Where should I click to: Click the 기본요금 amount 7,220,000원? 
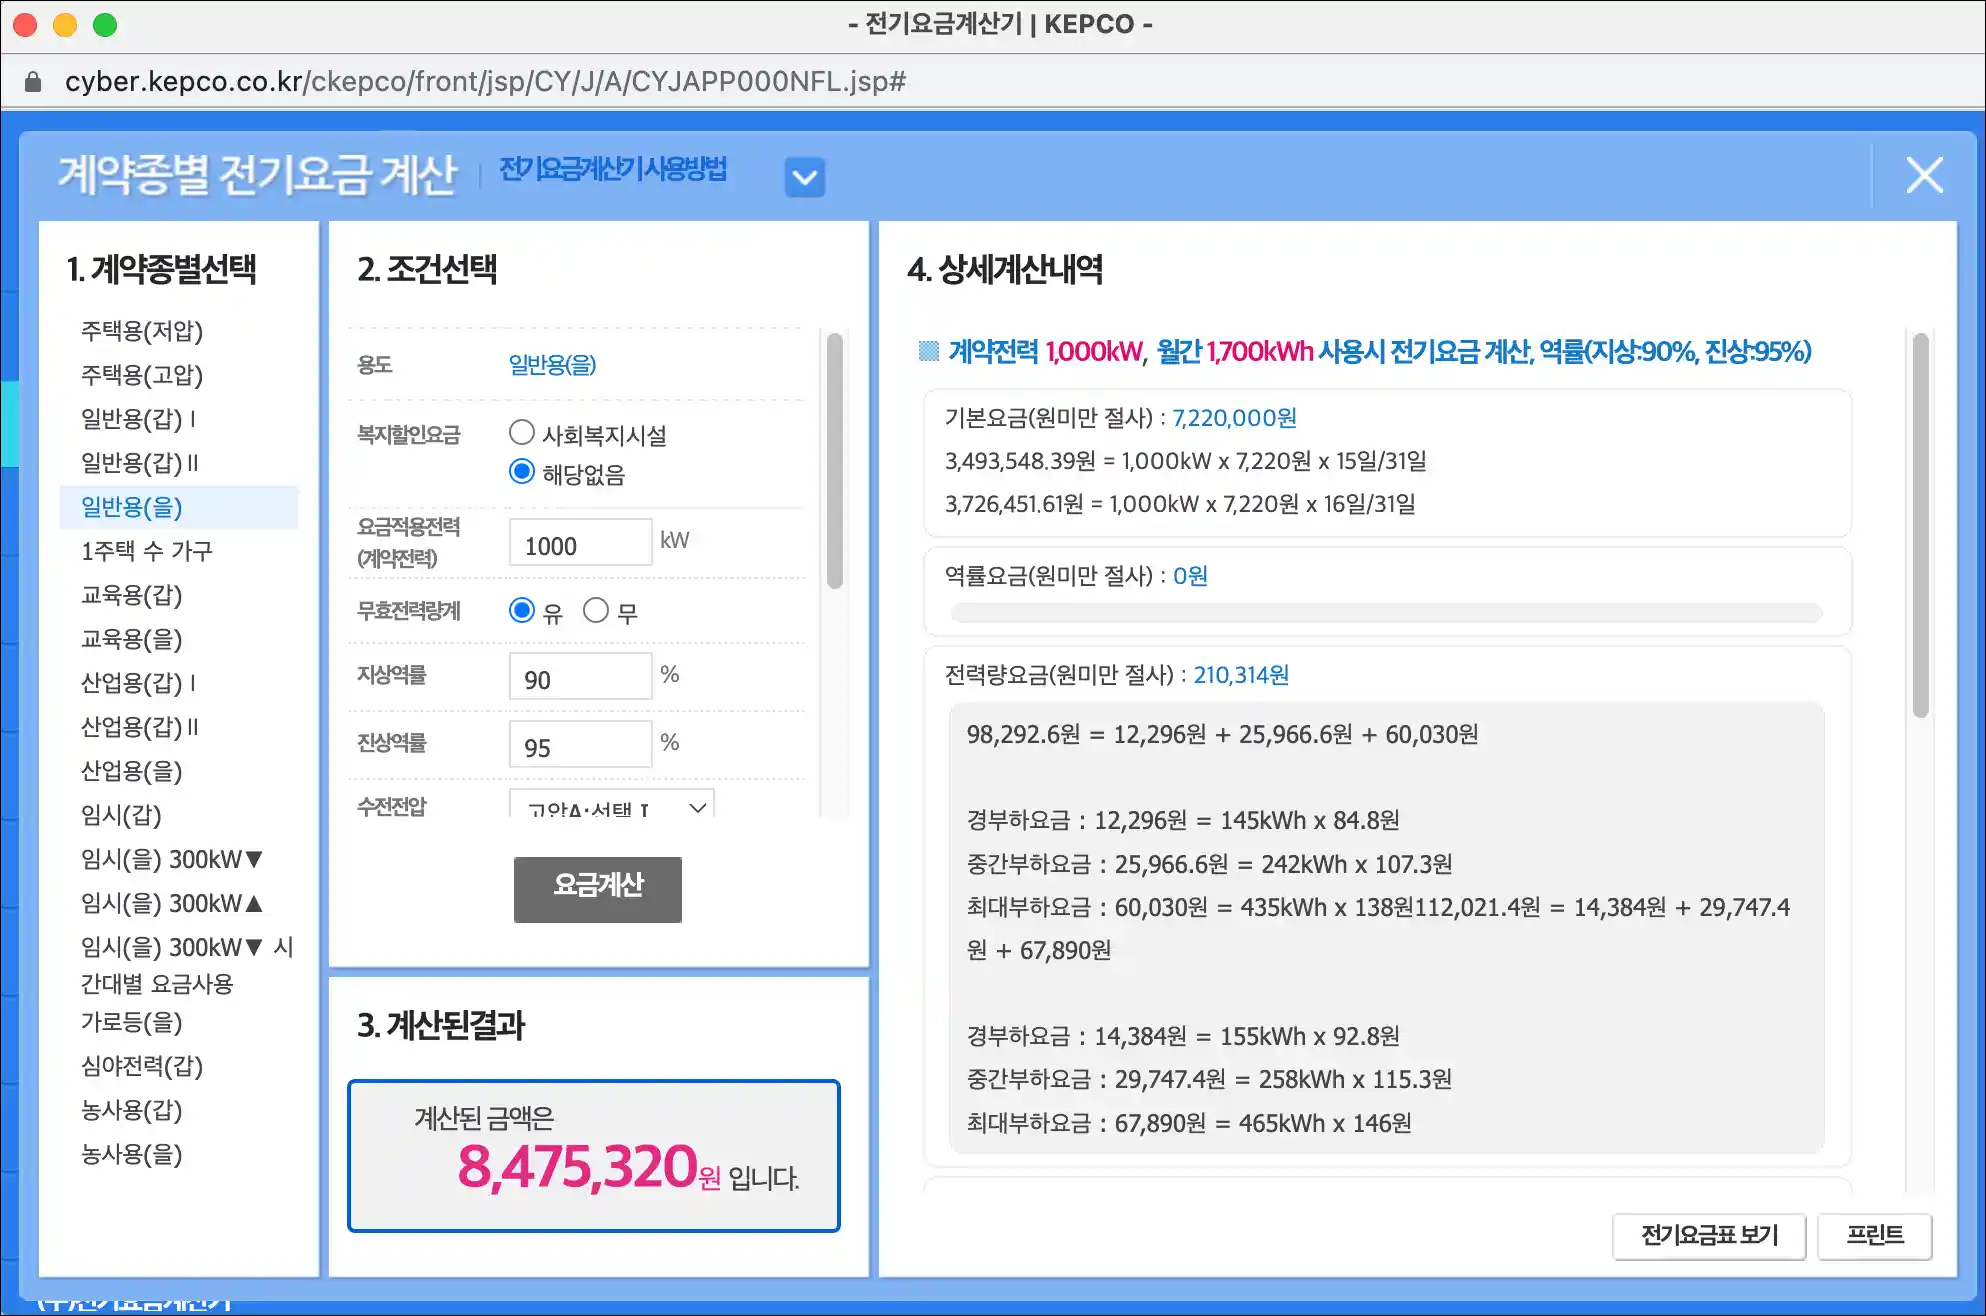pos(1234,418)
